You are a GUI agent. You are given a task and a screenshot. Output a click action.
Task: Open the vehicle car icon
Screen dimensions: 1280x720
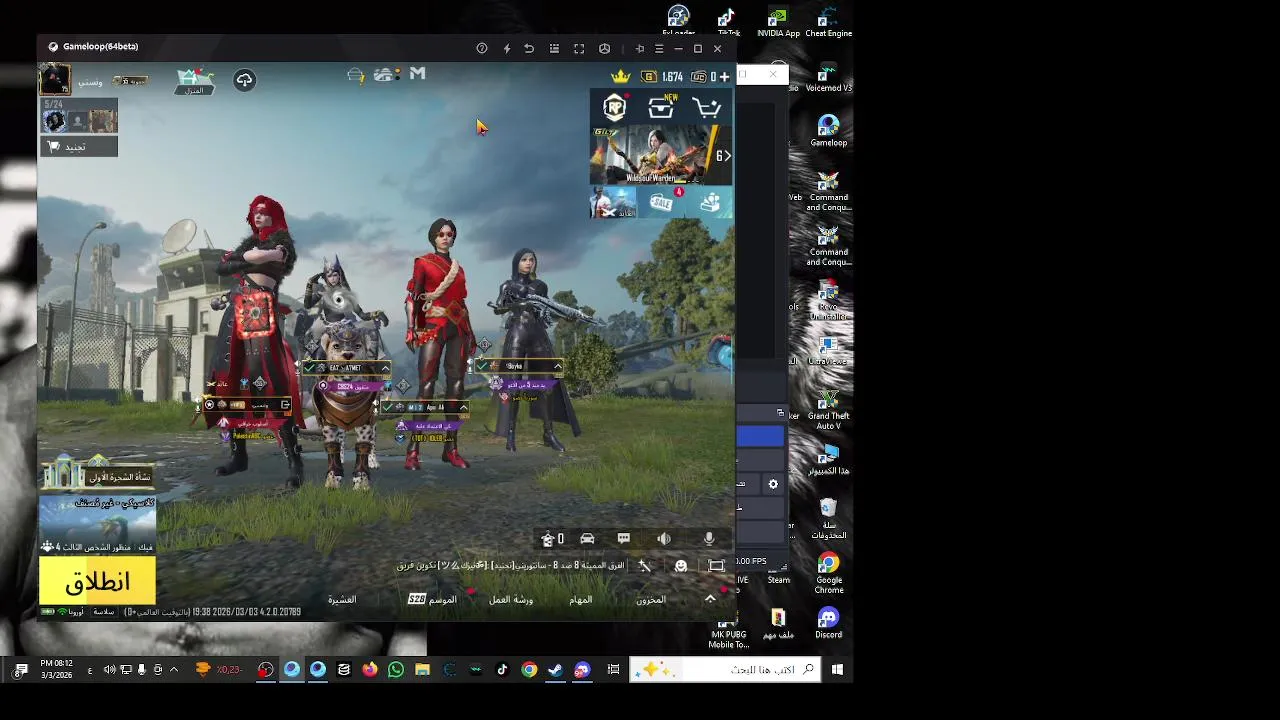tap(587, 539)
